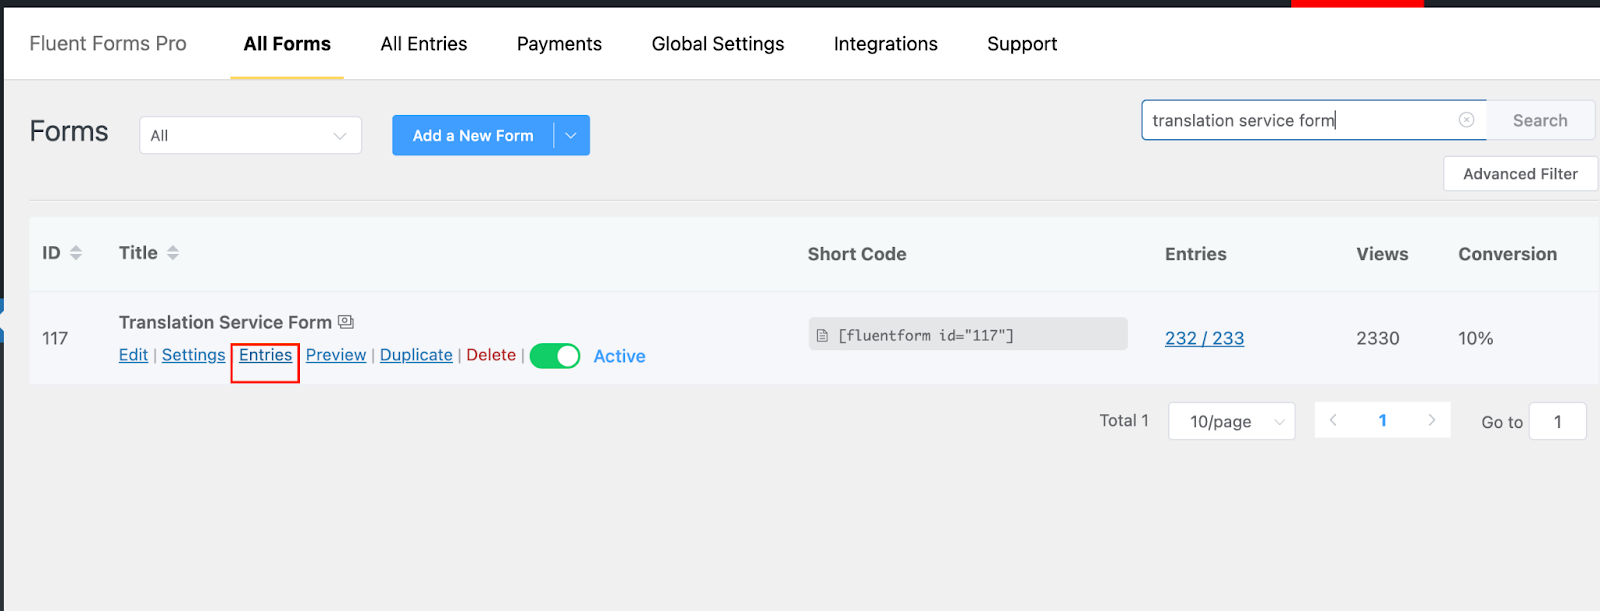
Task: Click the Edit link for form 117
Action: 133,355
